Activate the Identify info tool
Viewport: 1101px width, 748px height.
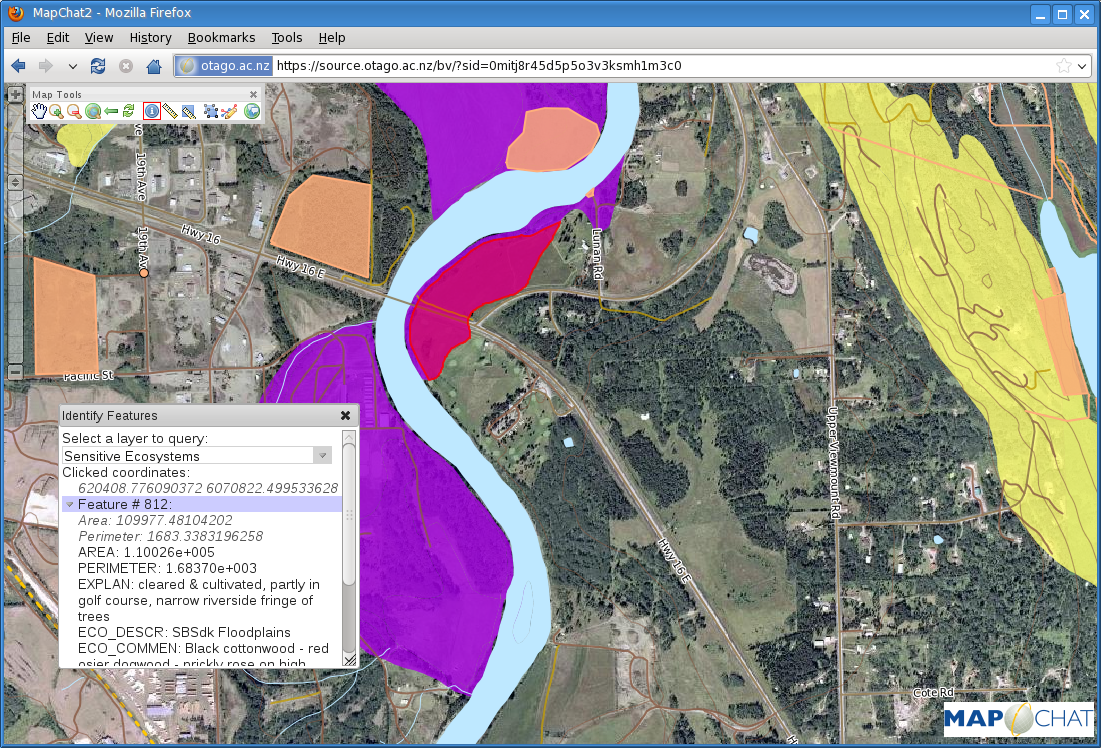[x=152, y=111]
